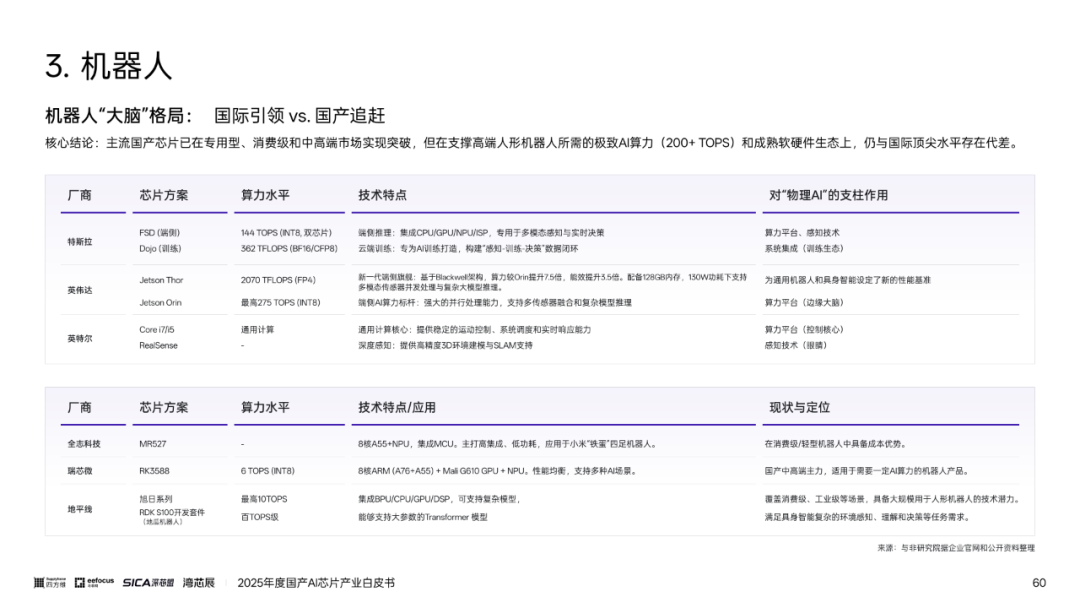The image size is (1080, 608).
Task: Click the "百TOPS级" value
Action: pyautogui.click(x=260, y=517)
